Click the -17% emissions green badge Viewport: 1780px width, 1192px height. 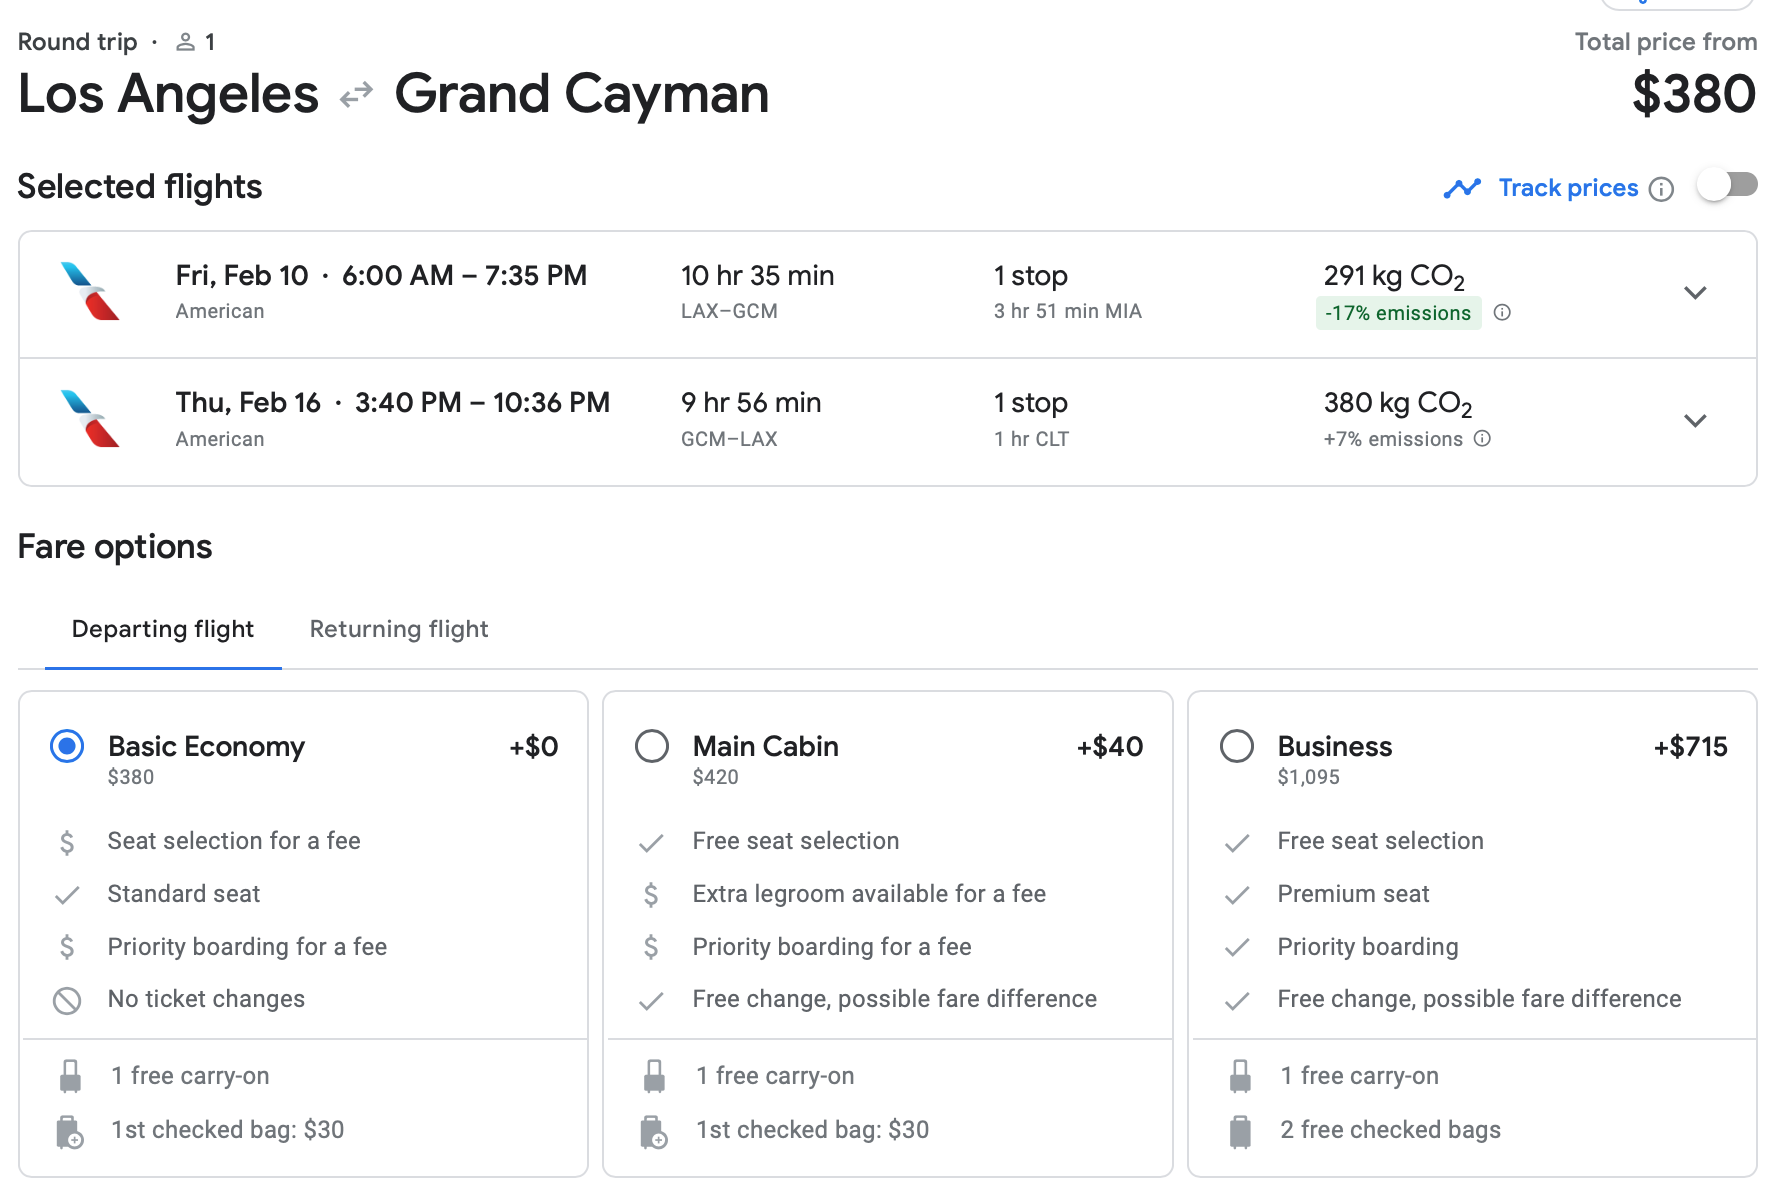coord(1398,313)
